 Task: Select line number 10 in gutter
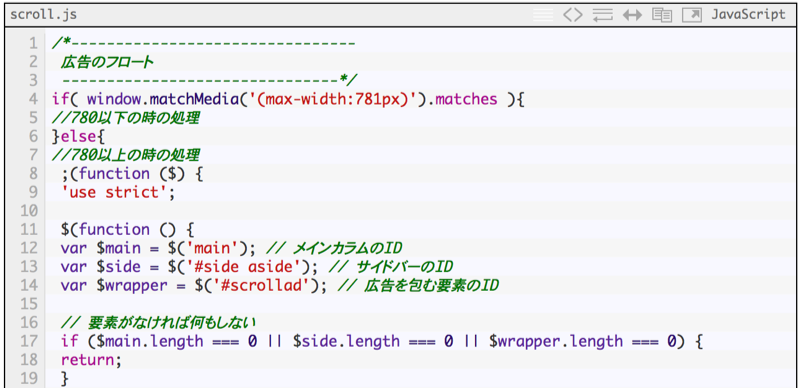click(x=30, y=210)
